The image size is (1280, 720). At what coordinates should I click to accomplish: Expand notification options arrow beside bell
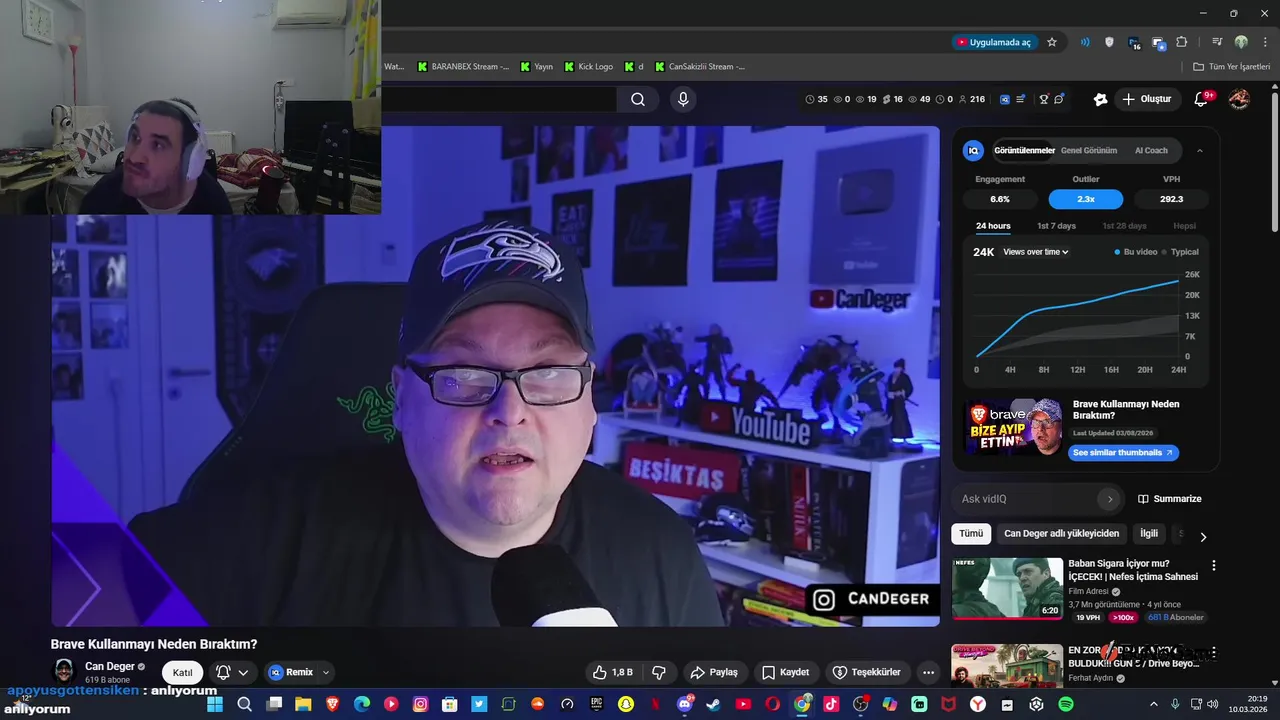[x=243, y=672]
